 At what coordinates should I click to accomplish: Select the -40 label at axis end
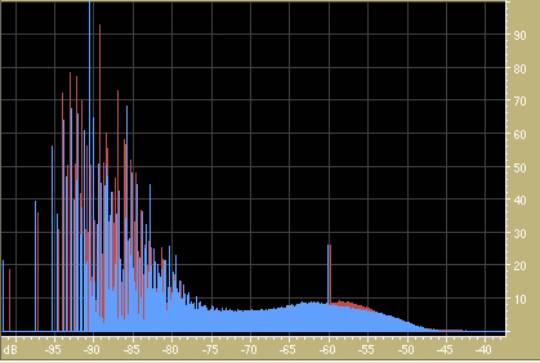pos(484,350)
